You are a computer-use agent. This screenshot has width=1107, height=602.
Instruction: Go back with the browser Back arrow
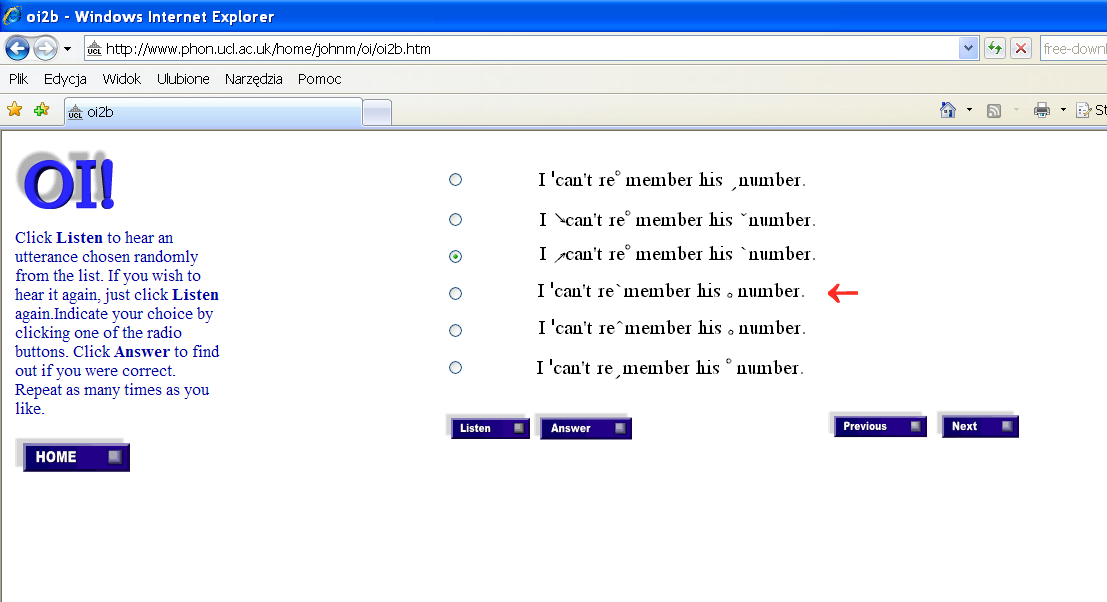(x=18, y=49)
